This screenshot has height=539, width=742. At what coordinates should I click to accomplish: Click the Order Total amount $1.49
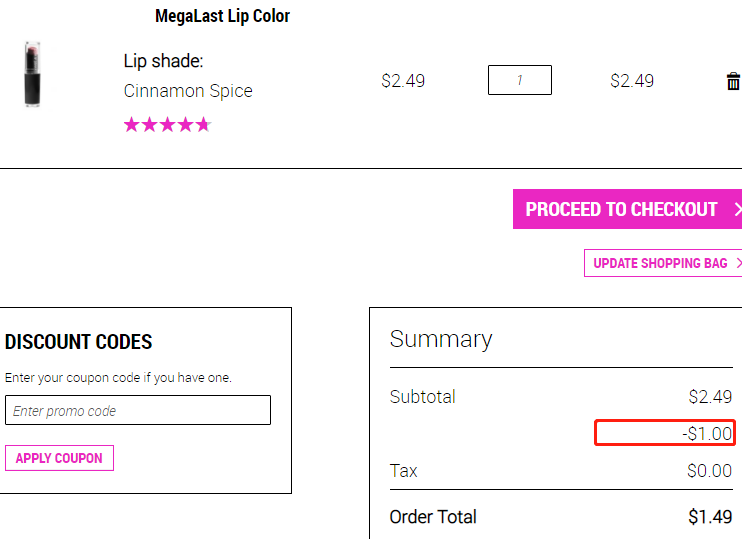point(710,517)
